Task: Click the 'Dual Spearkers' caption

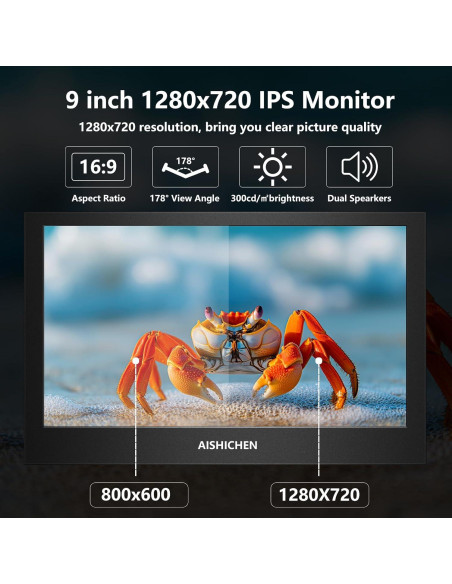Action: tap(359, 198)
